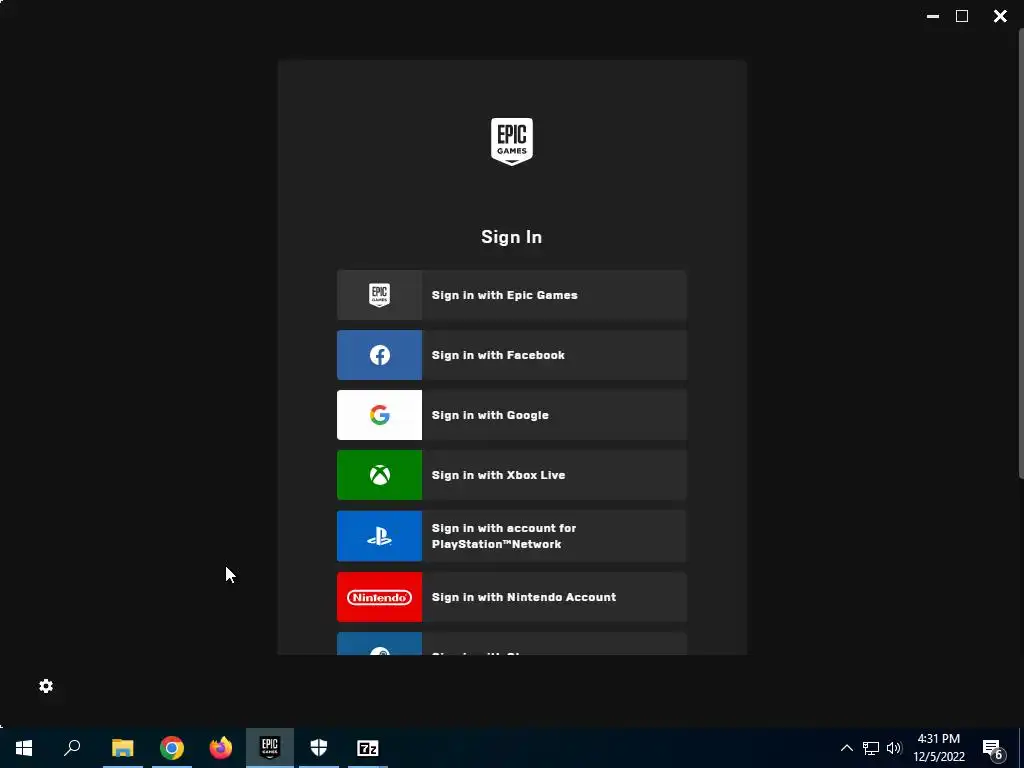Open the notification center icon
The image size is (1024, 768).
point(993,748)
